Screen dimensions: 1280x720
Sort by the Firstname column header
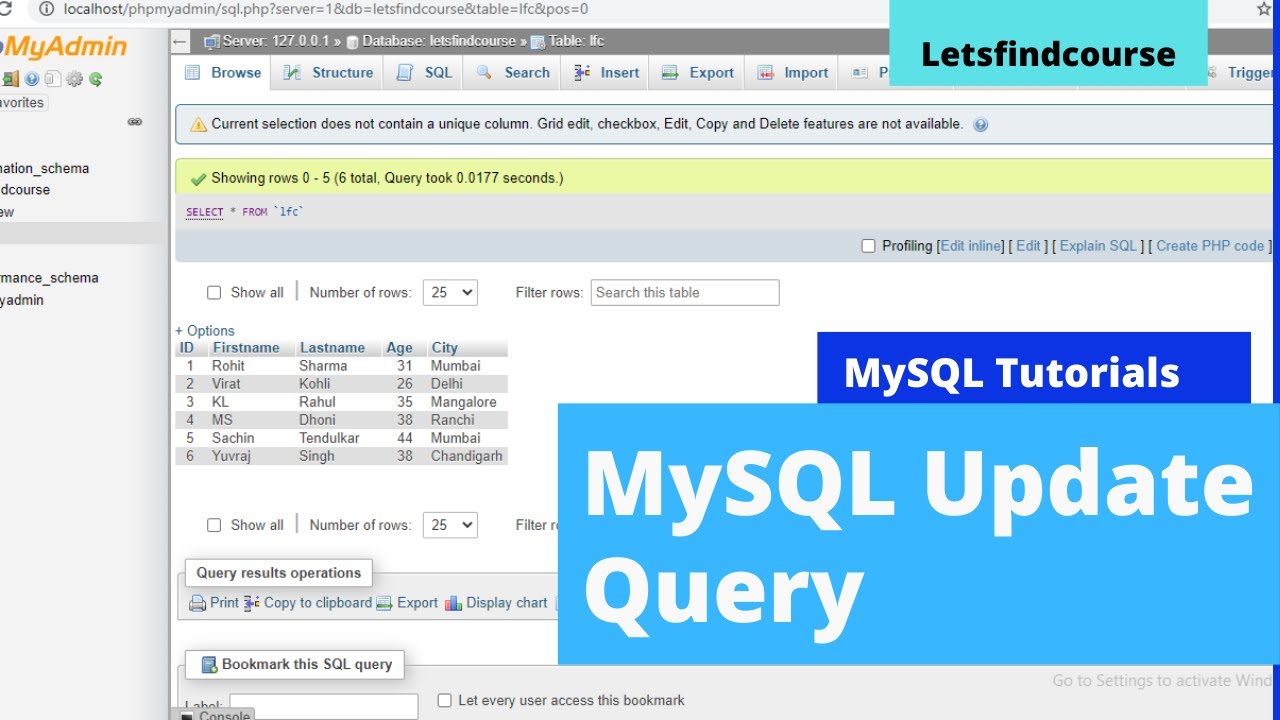click(246, 348)
